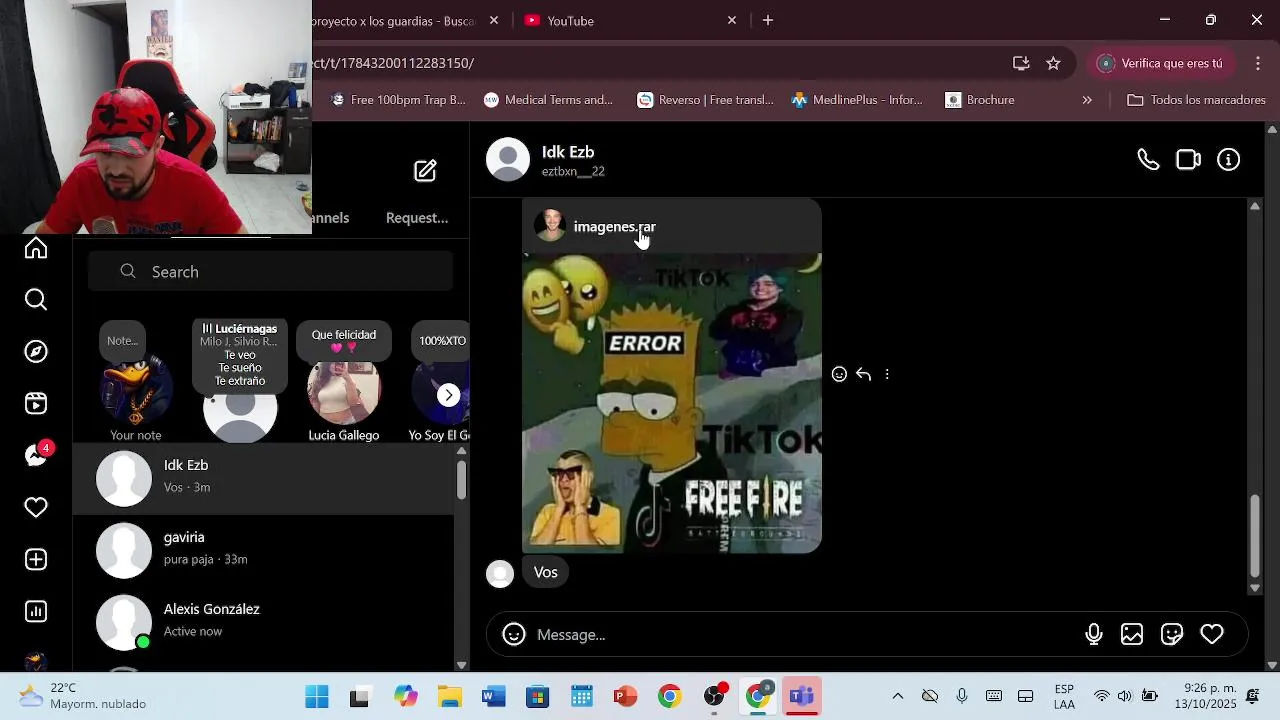Expand hidden bookmarks with double chevron
This screenshot has height=720, width=1280.
point(1087,100)
